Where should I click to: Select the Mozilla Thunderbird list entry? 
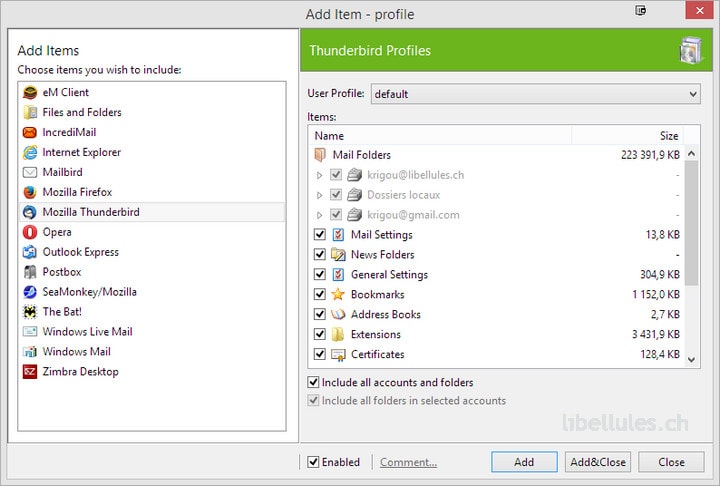coord(152,212)
